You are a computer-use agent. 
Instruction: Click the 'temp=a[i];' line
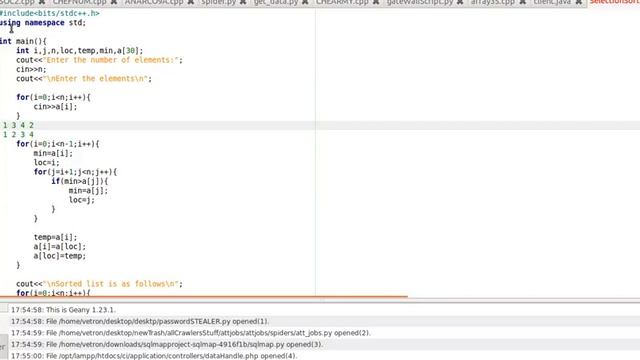point(55,237)
